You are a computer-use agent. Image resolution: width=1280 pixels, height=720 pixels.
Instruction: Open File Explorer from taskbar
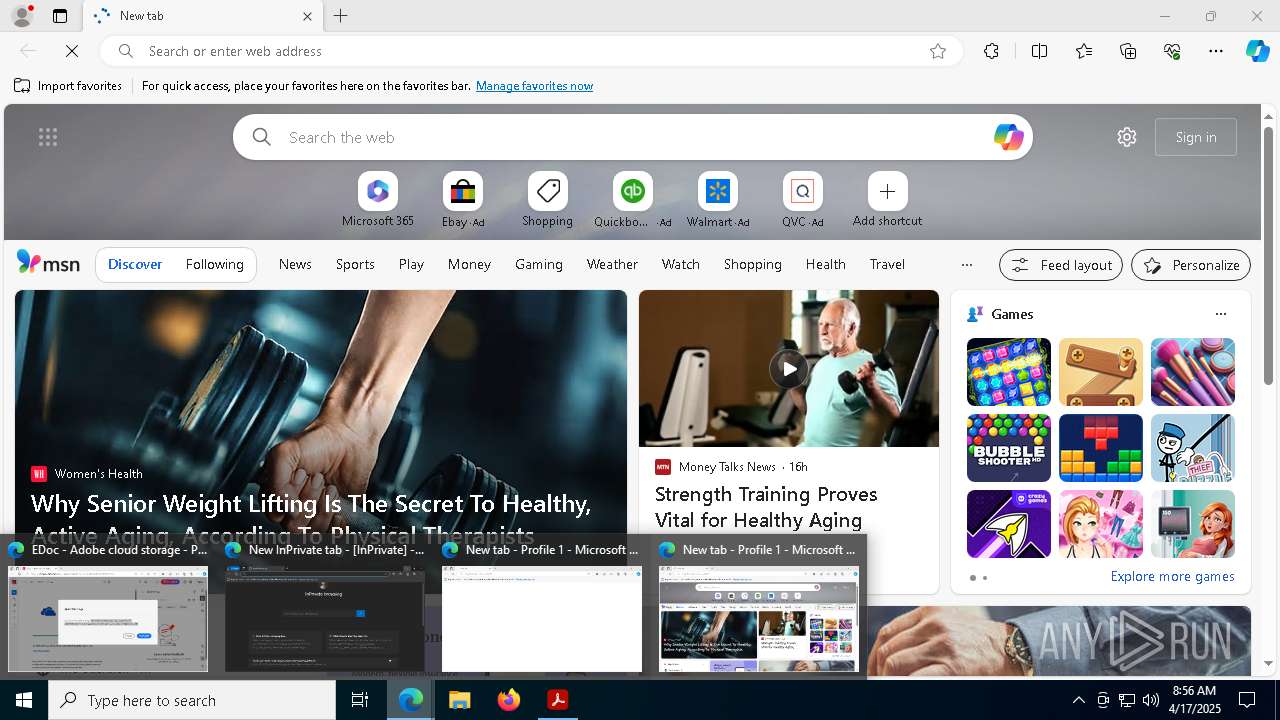point(459,700)
